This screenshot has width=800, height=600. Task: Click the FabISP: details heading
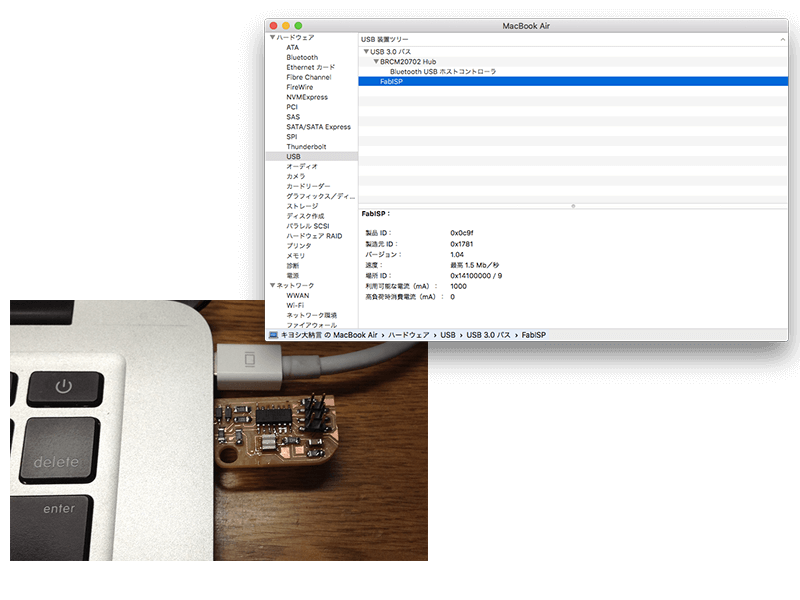point(376,214)
